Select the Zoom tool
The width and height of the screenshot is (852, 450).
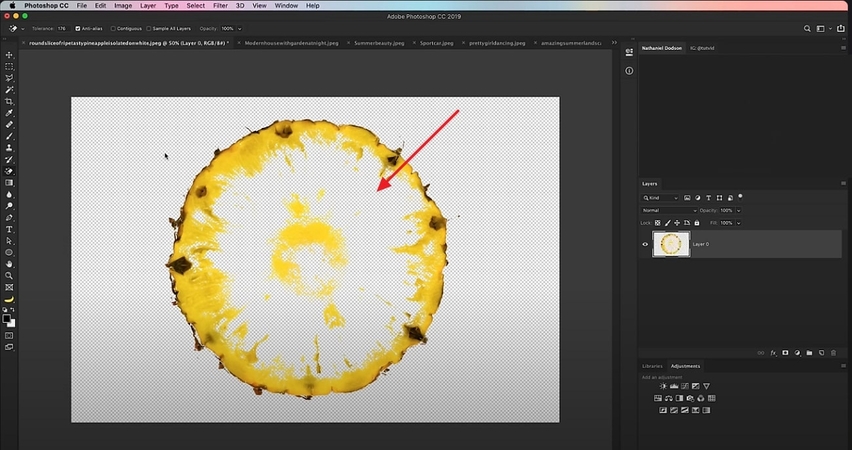pos(9,276)
